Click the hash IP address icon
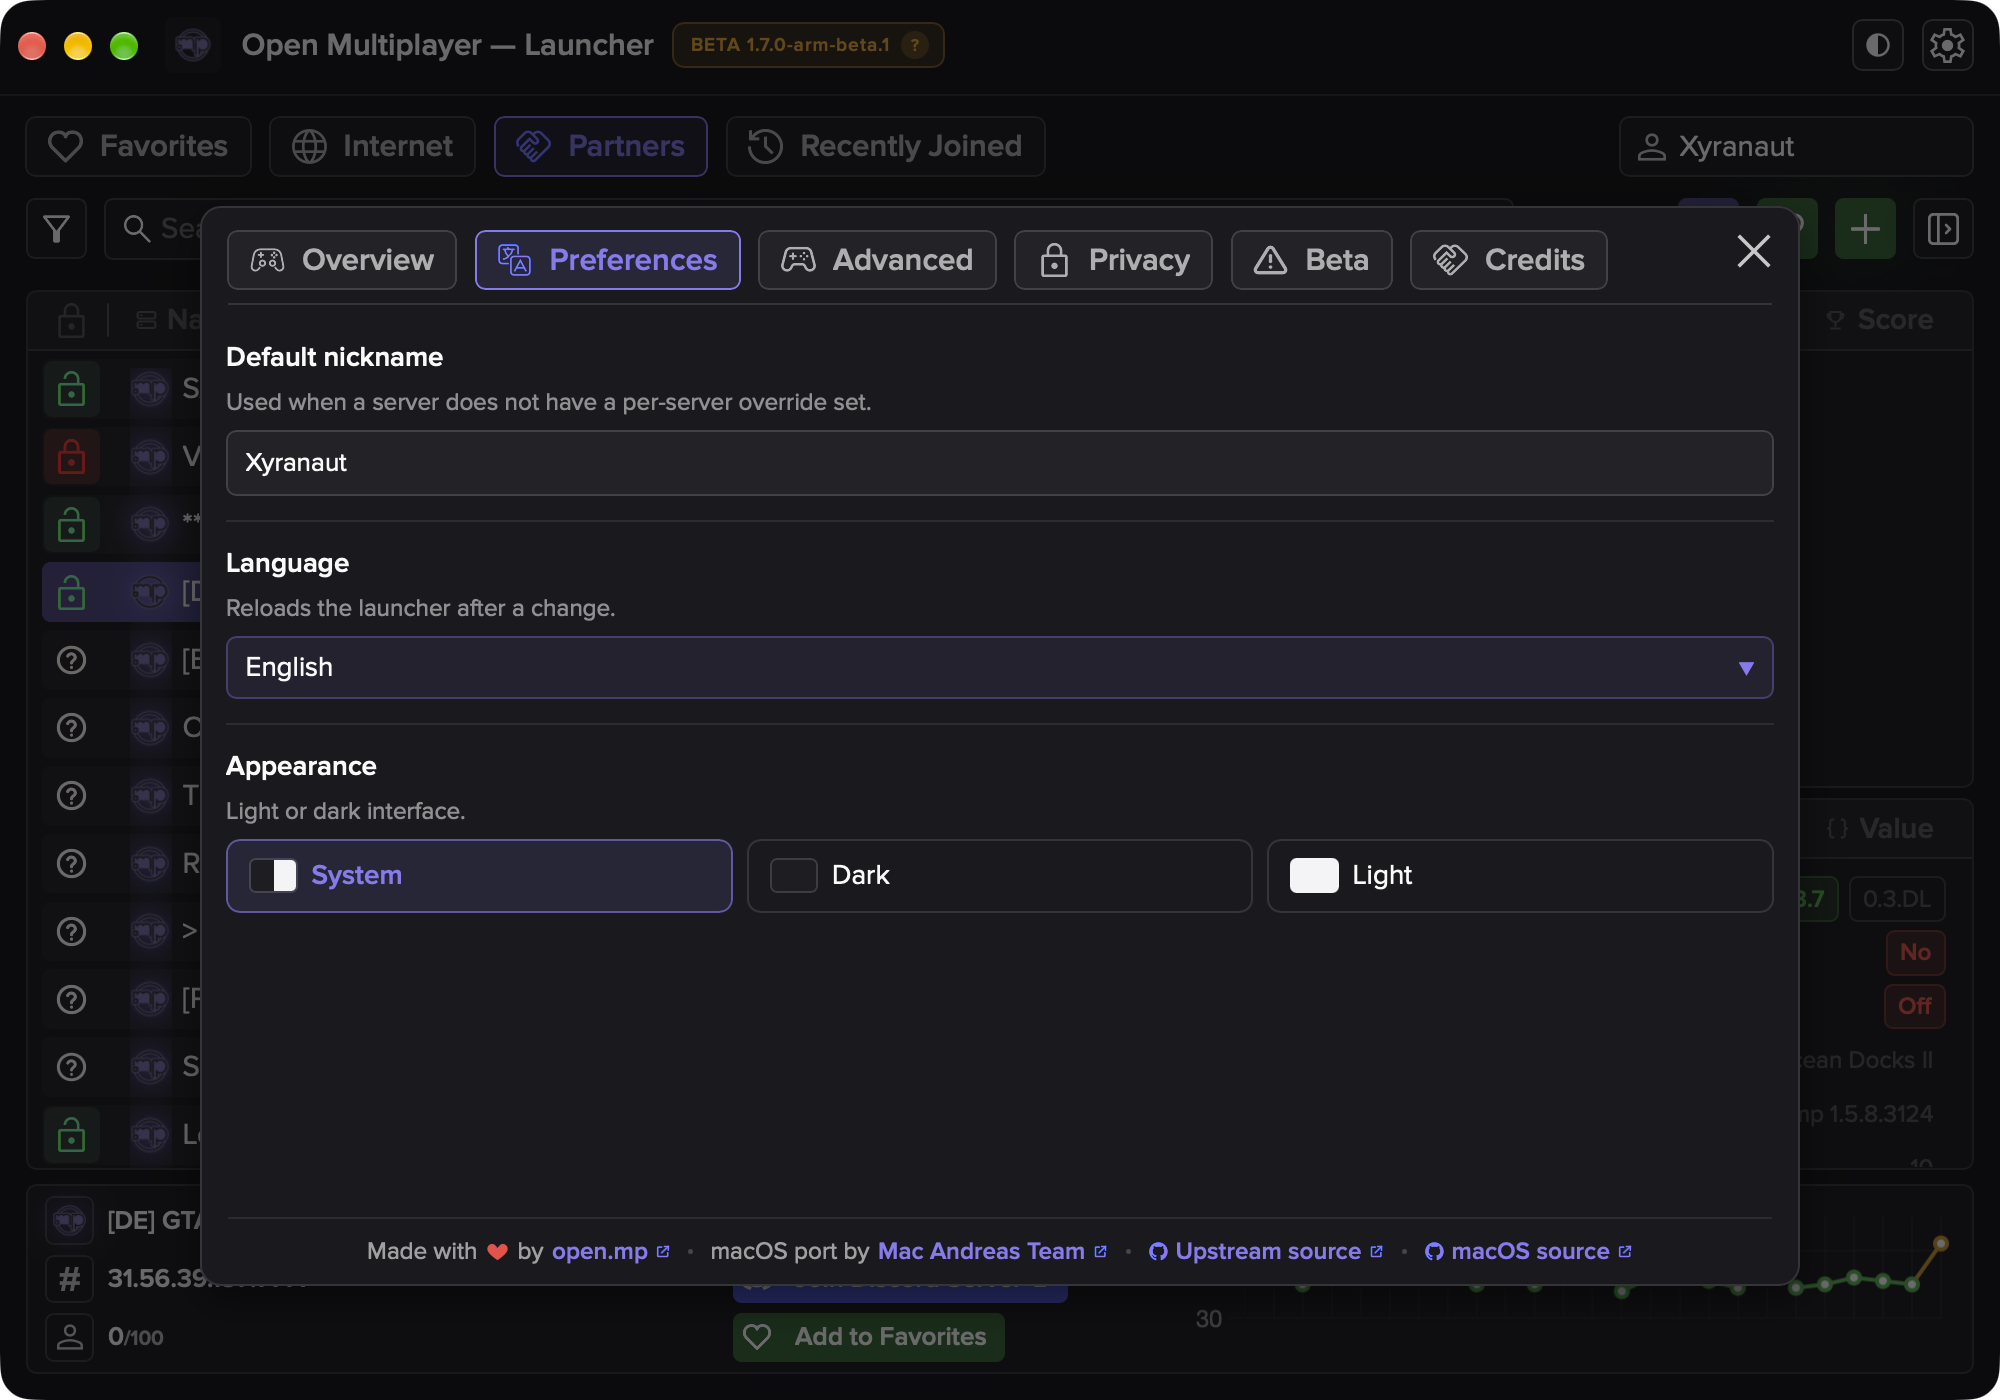 [x=69, y=1278]
